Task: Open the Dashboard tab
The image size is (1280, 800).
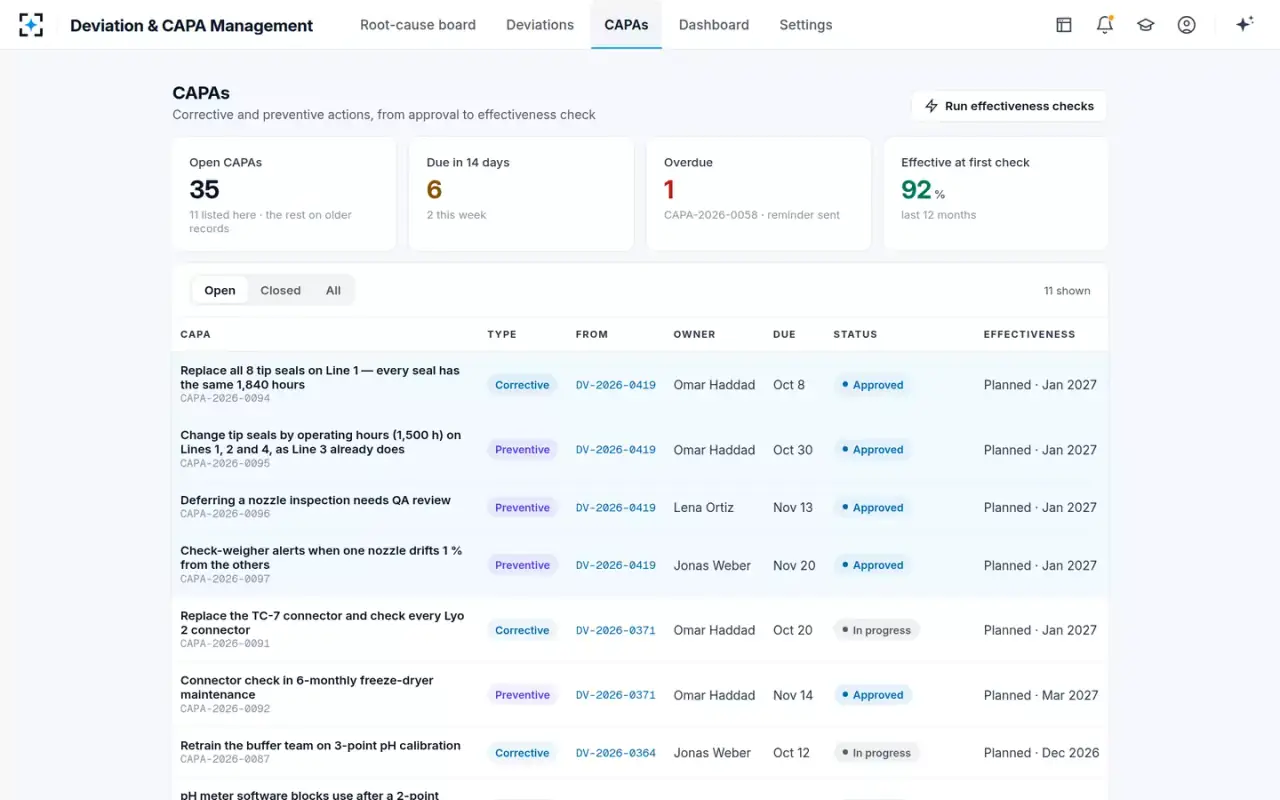Action: click(714, 25)
